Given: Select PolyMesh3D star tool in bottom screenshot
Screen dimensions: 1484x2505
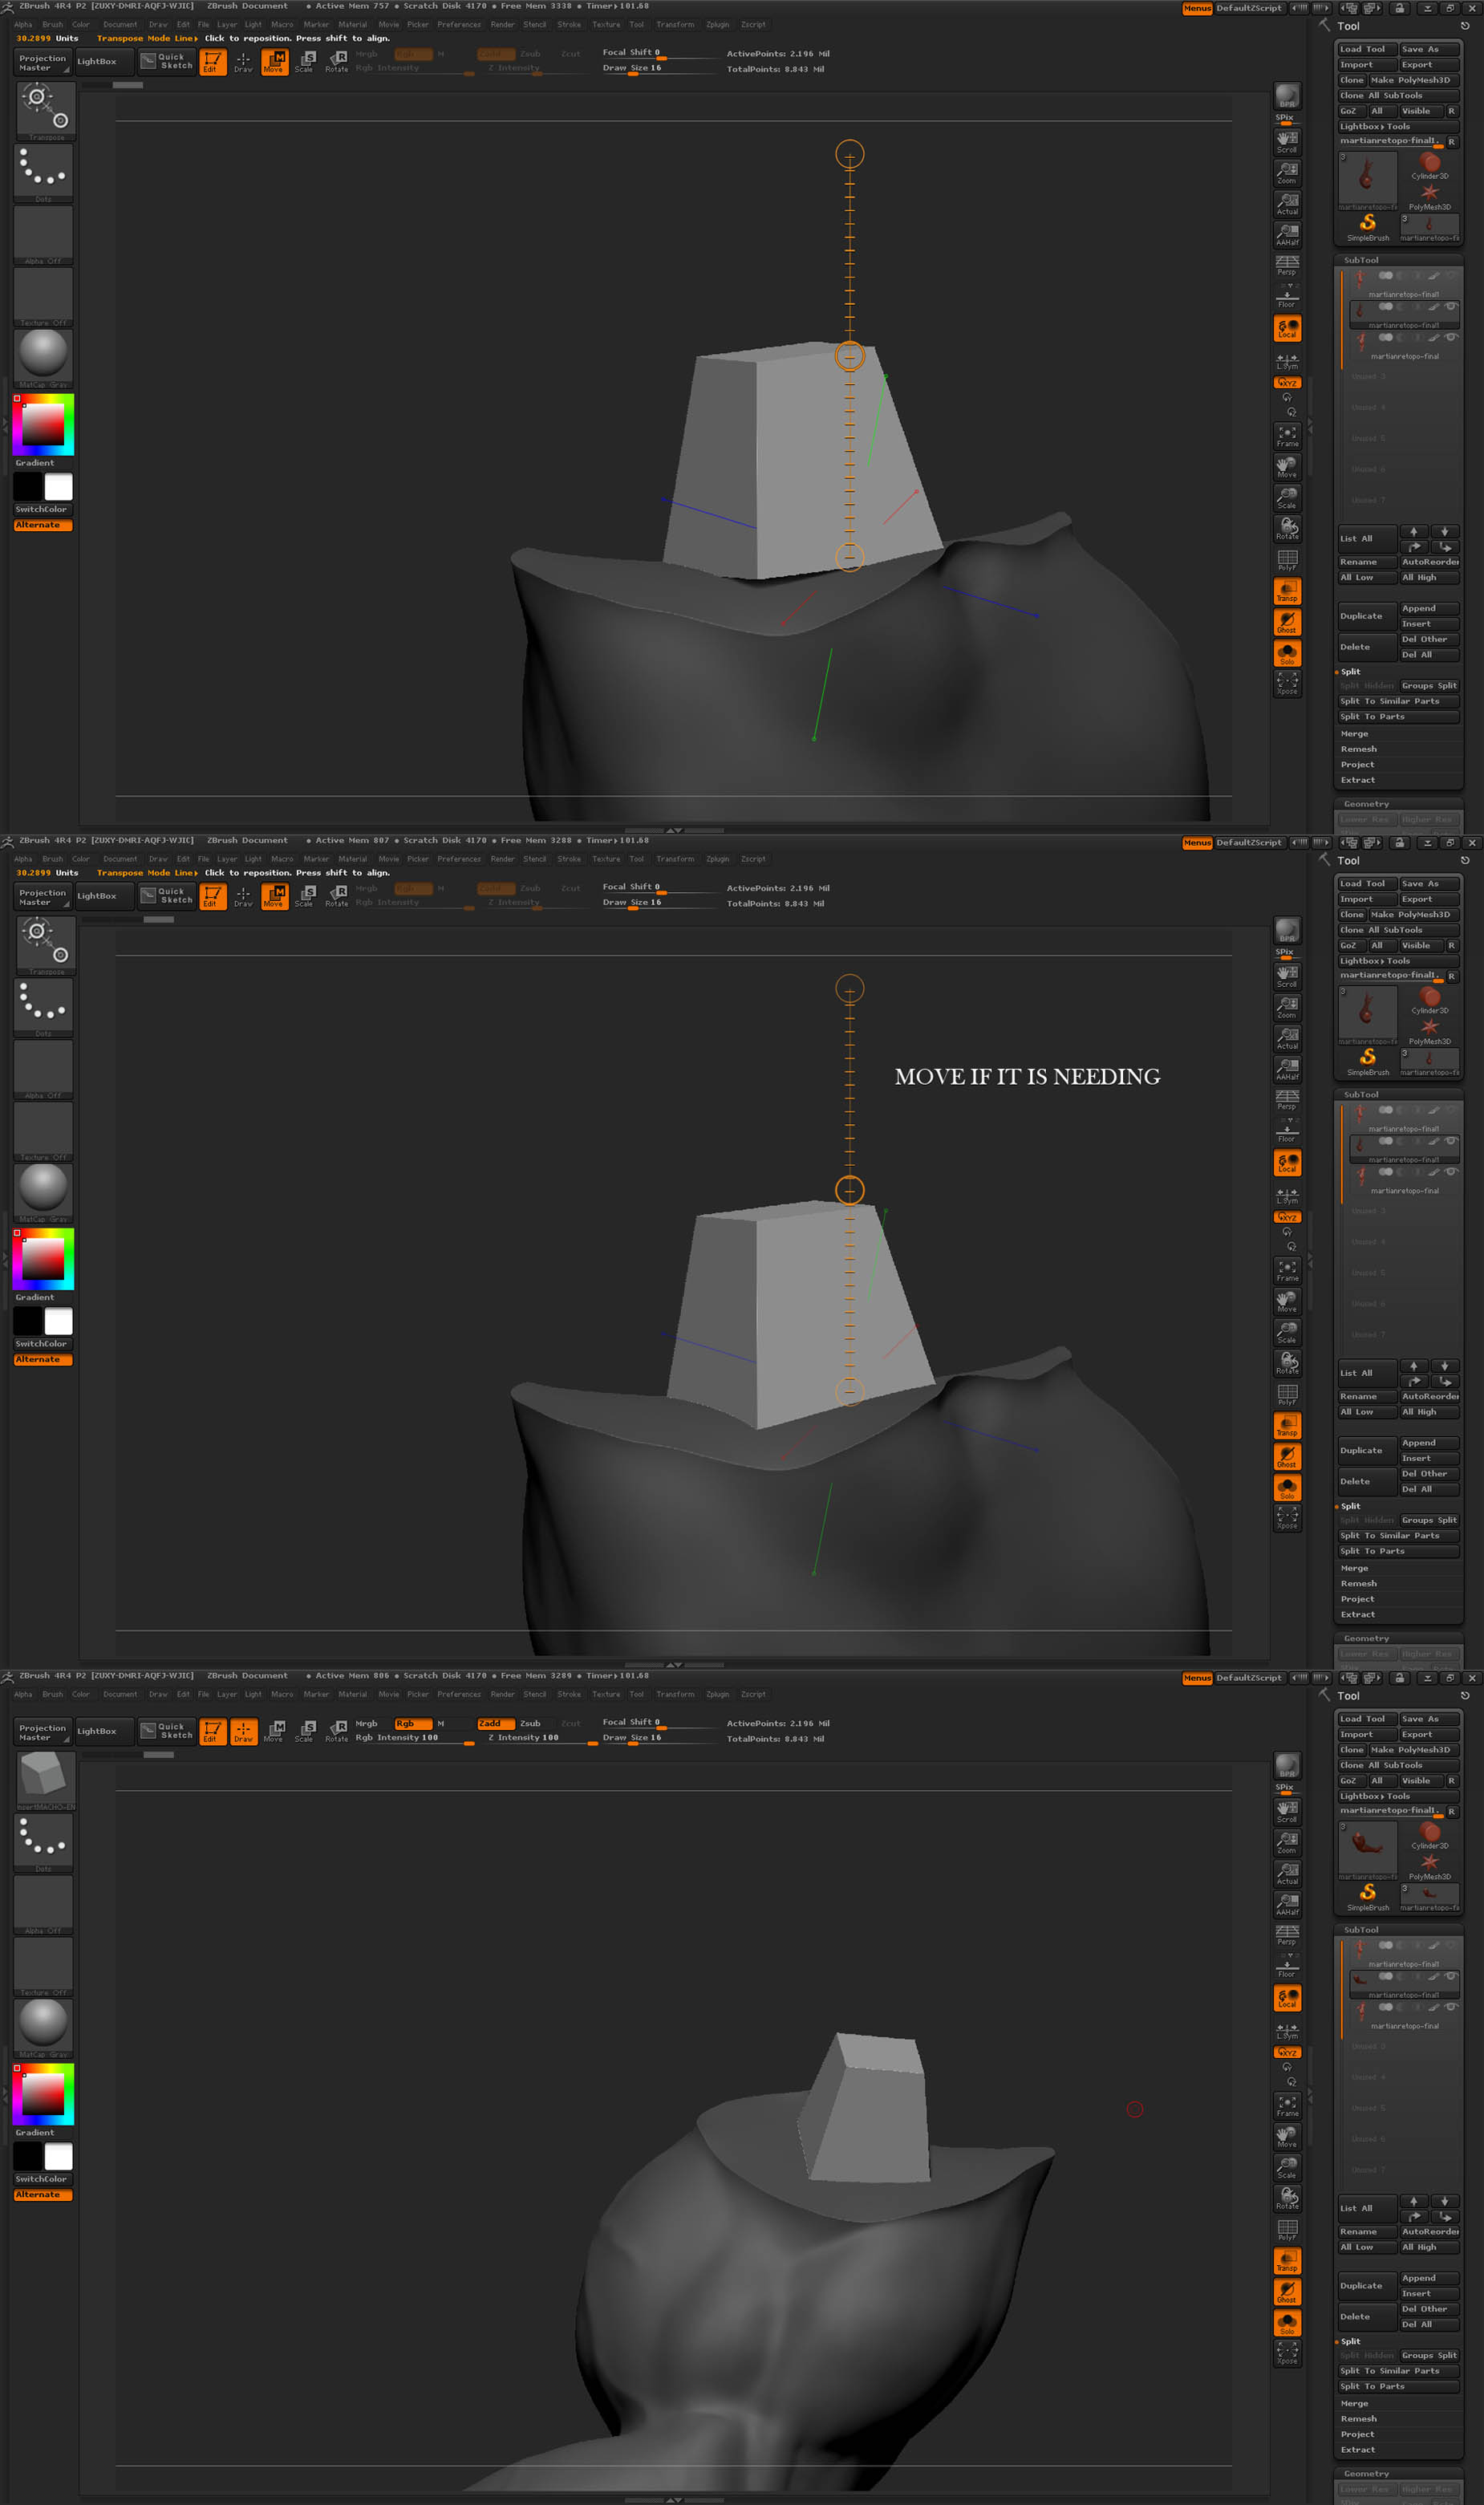Looking at the screenshot, I should (1430, 1867).
